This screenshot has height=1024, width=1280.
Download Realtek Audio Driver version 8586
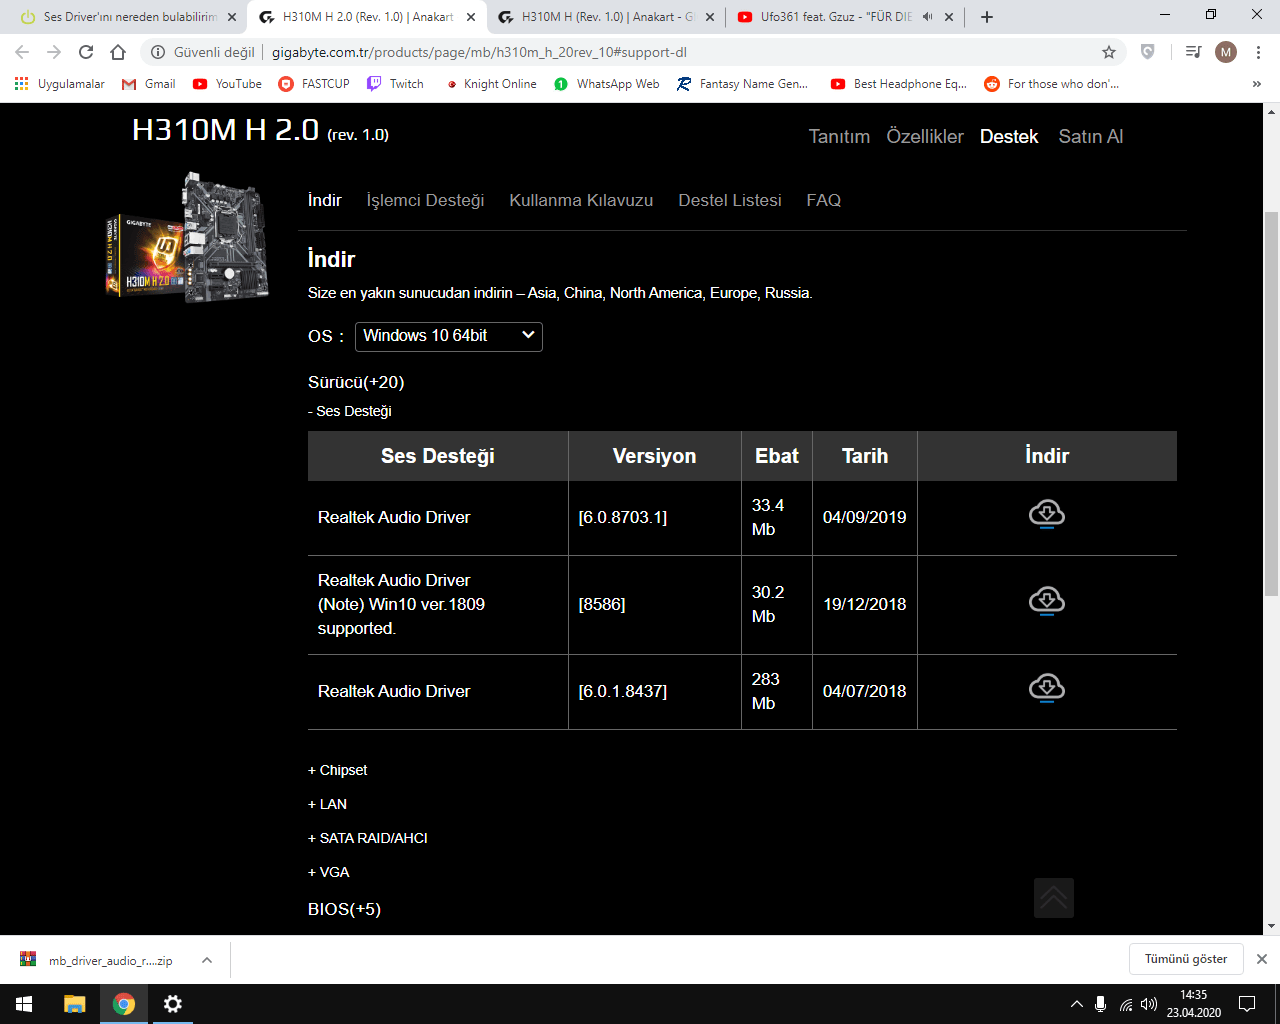(x=1047, y=602)
